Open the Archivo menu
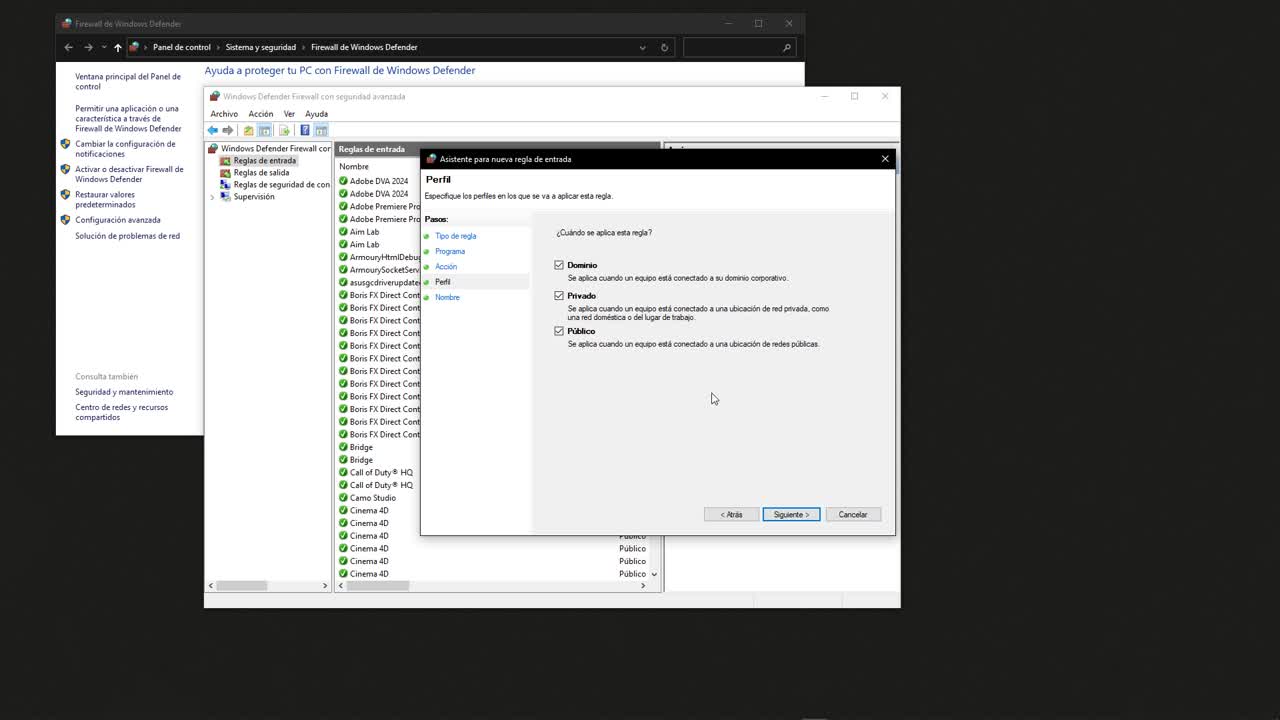 (x=224, y=113)
